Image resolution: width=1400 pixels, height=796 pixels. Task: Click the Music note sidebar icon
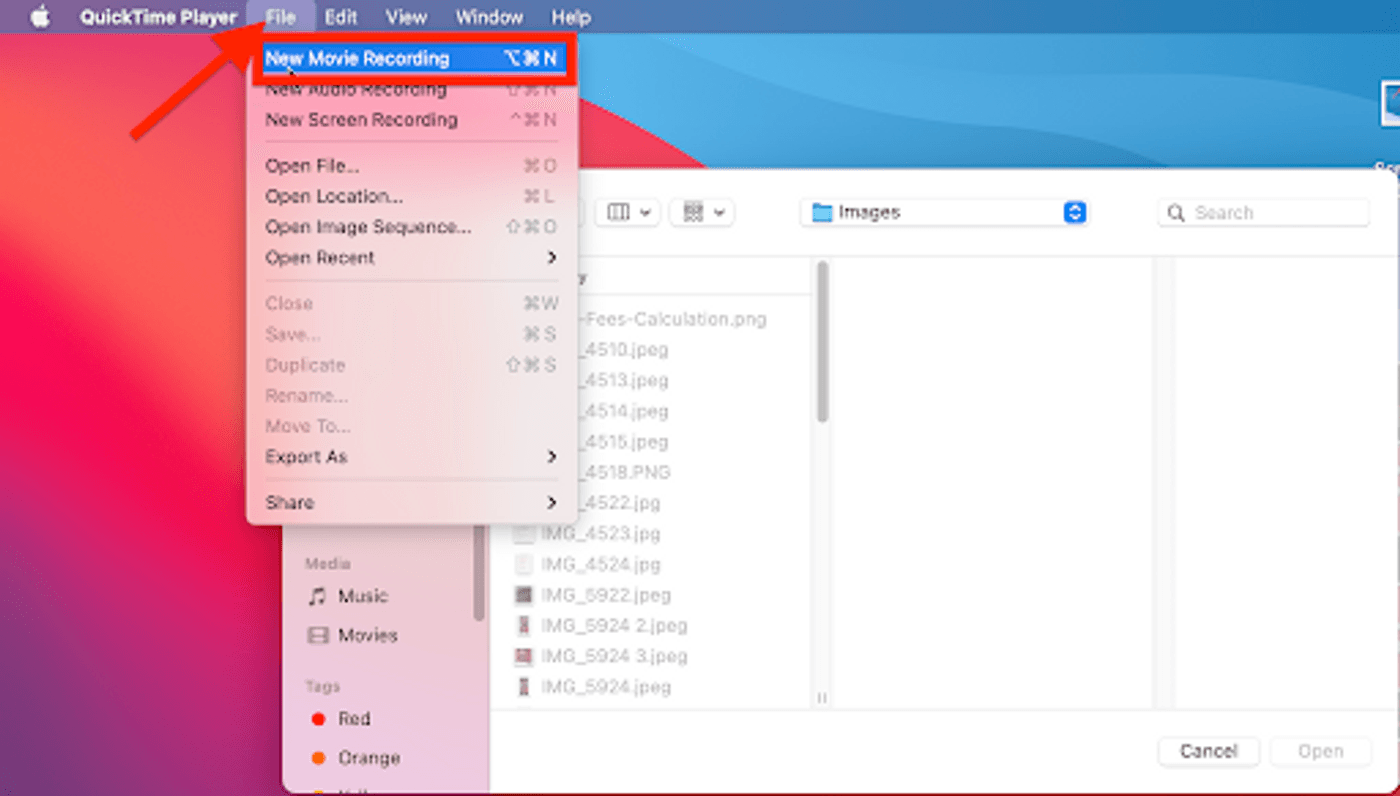coord(317,596)
